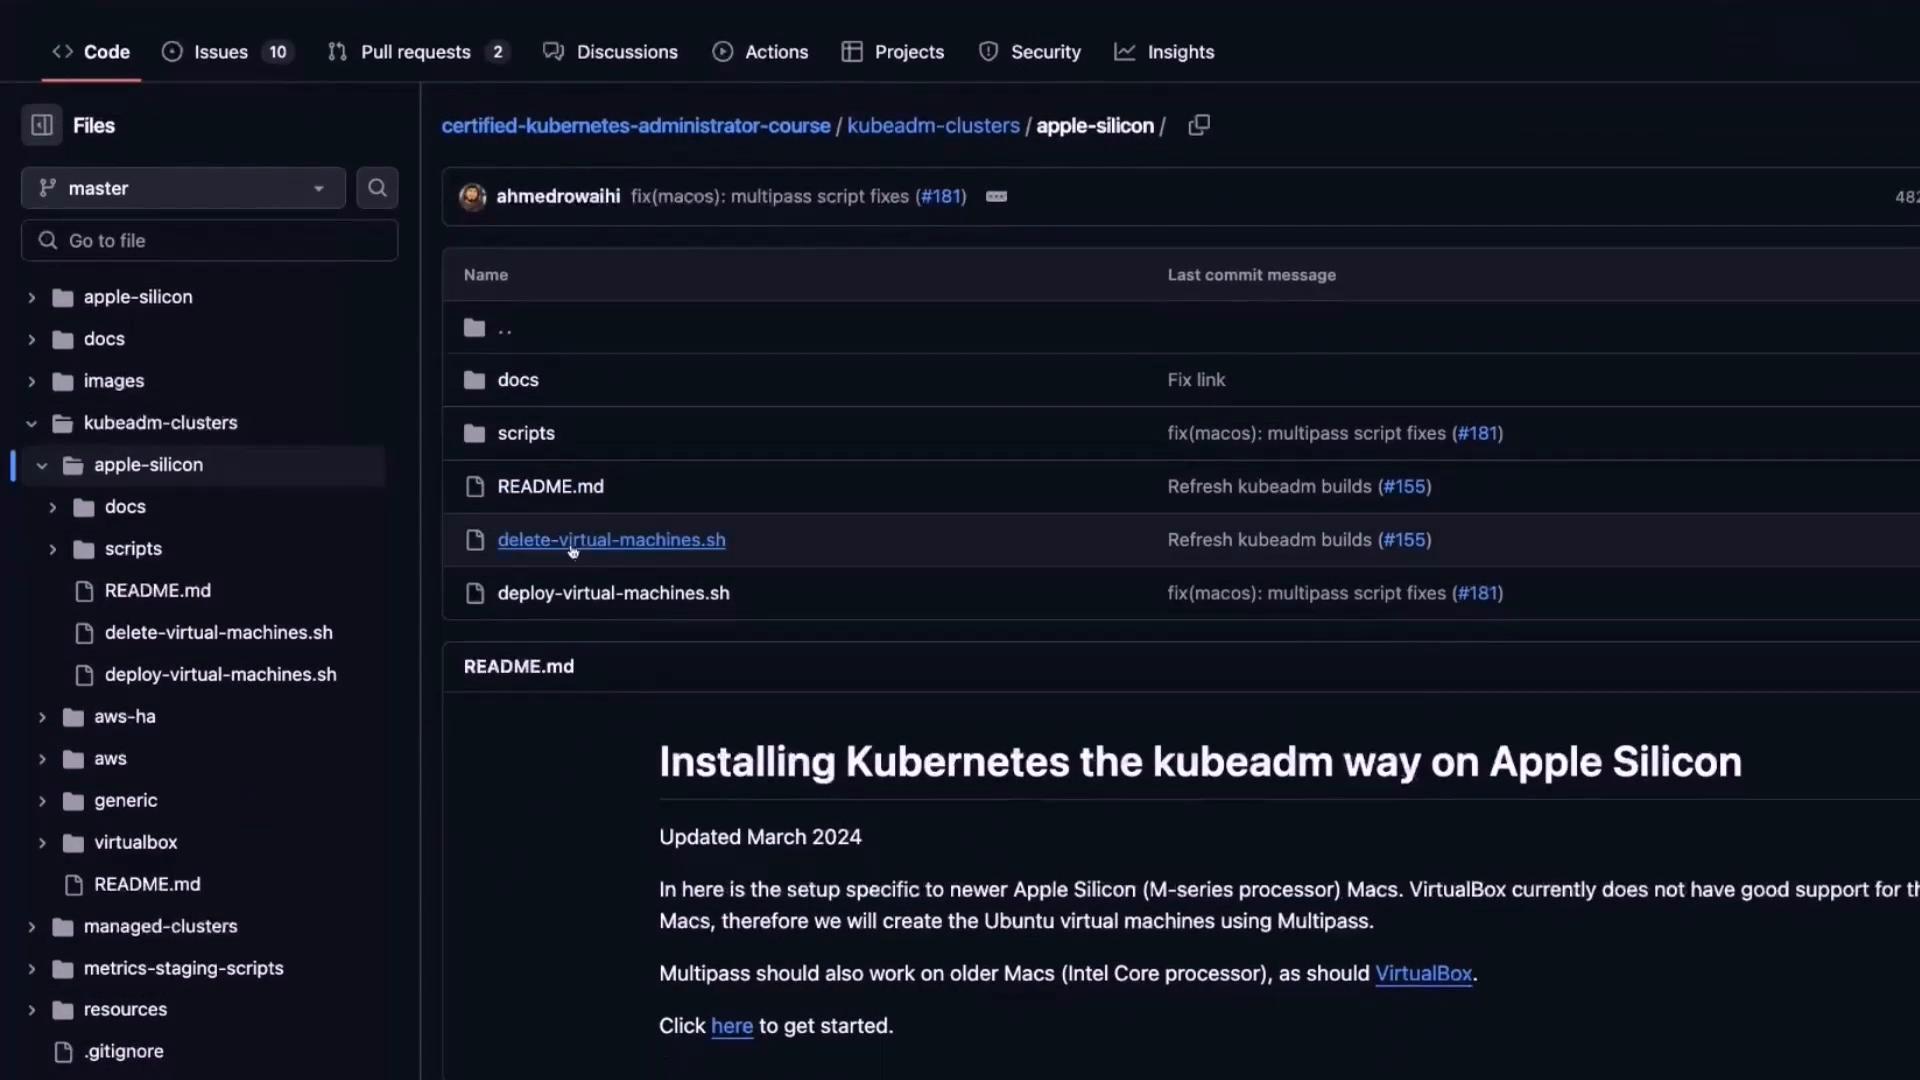Expand the virtualbox folder

click(x=42, y=843)
